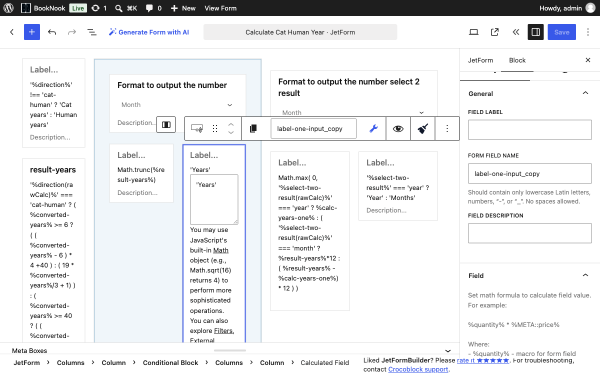Click into the Field Label input
Image resolution: width=600 pixels, height=375 pixels.
point(530,130)
